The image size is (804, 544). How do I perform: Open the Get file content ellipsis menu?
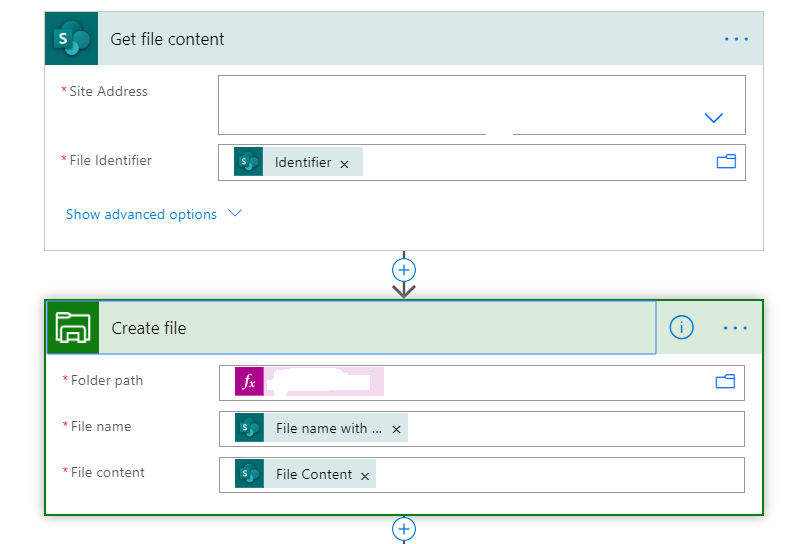tap(736, 39)
